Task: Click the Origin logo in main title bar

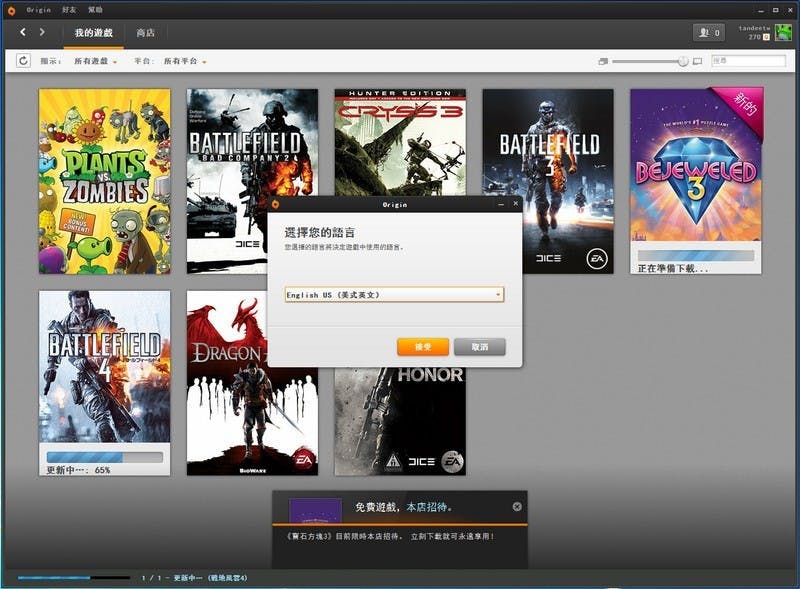Action: click(x=11, y=9)
